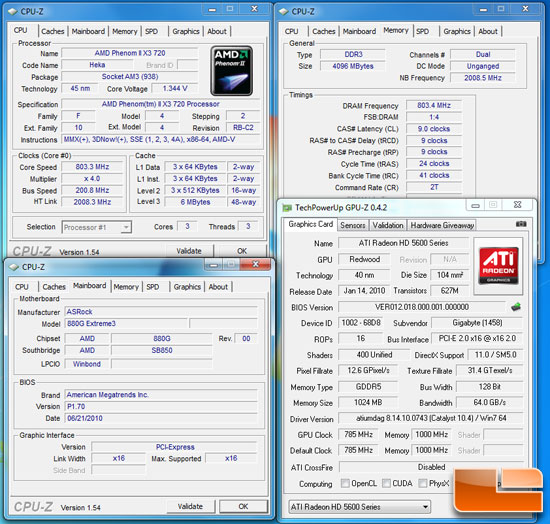550x524 pixels.
Task: Click the GPU Clock value 785 MHz
Action: click(x=358, y=435)
